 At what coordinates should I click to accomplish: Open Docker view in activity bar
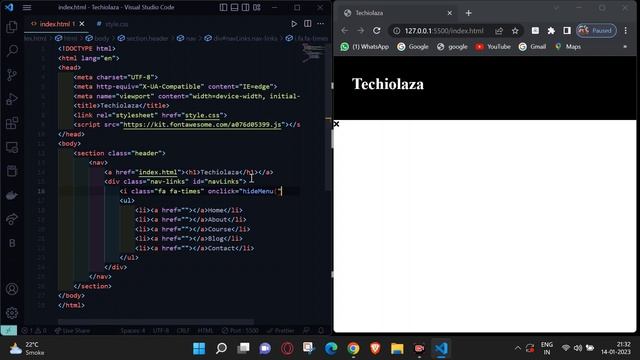(x=12, y=196)
